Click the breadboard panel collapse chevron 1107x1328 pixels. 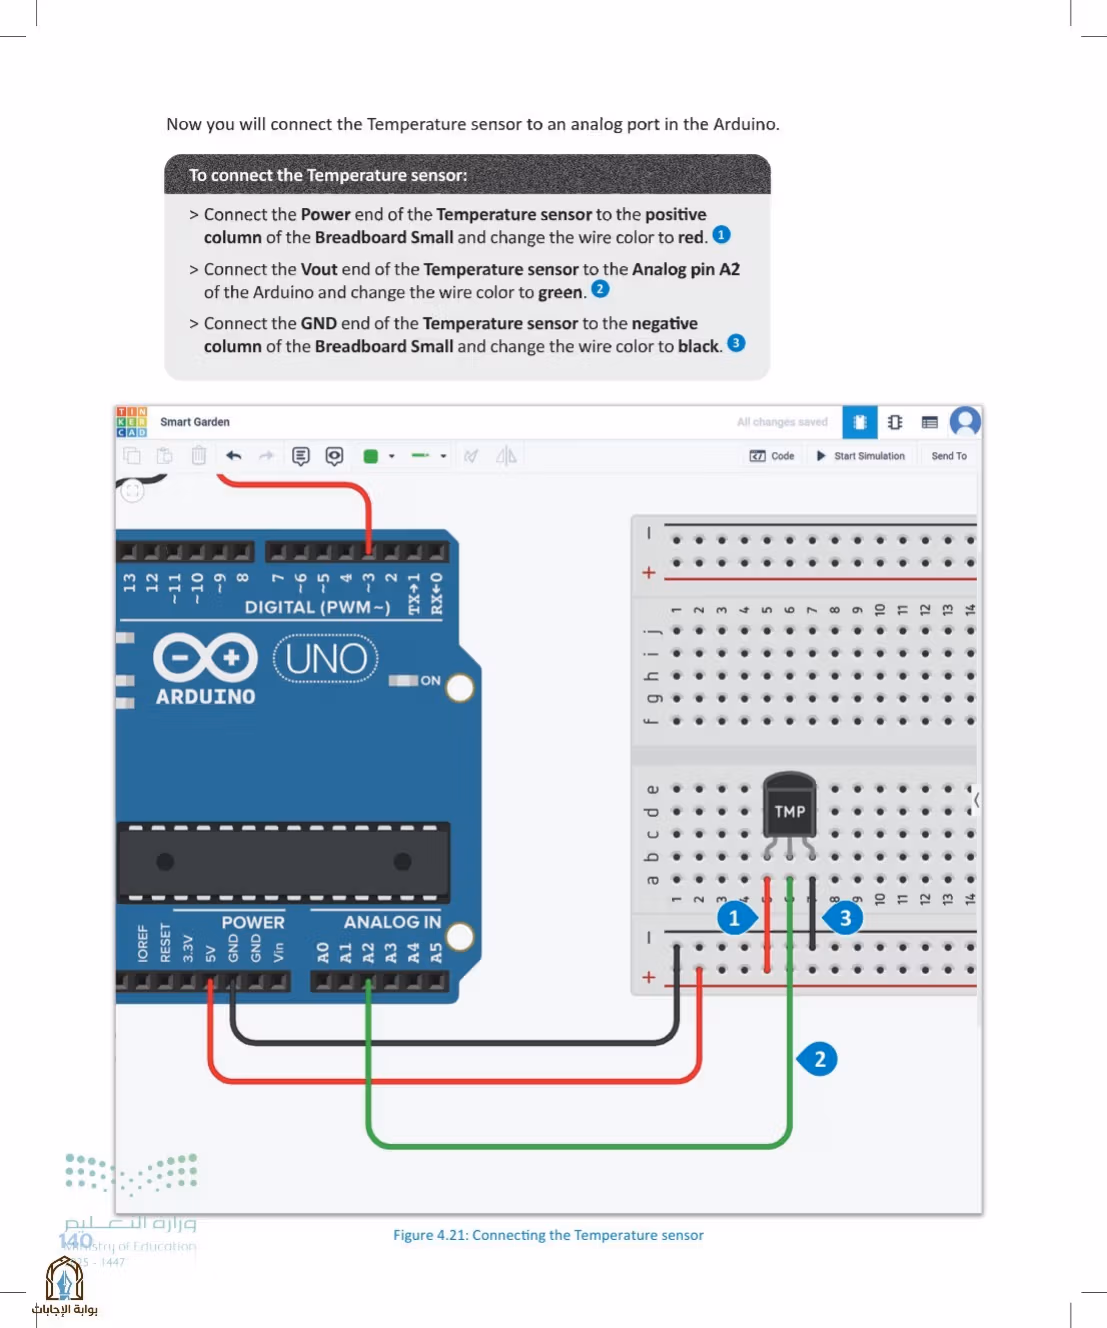(975, 800)
